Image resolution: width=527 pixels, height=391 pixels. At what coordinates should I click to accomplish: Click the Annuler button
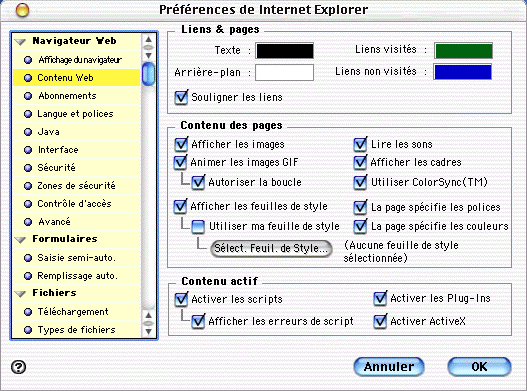(389, 366)
